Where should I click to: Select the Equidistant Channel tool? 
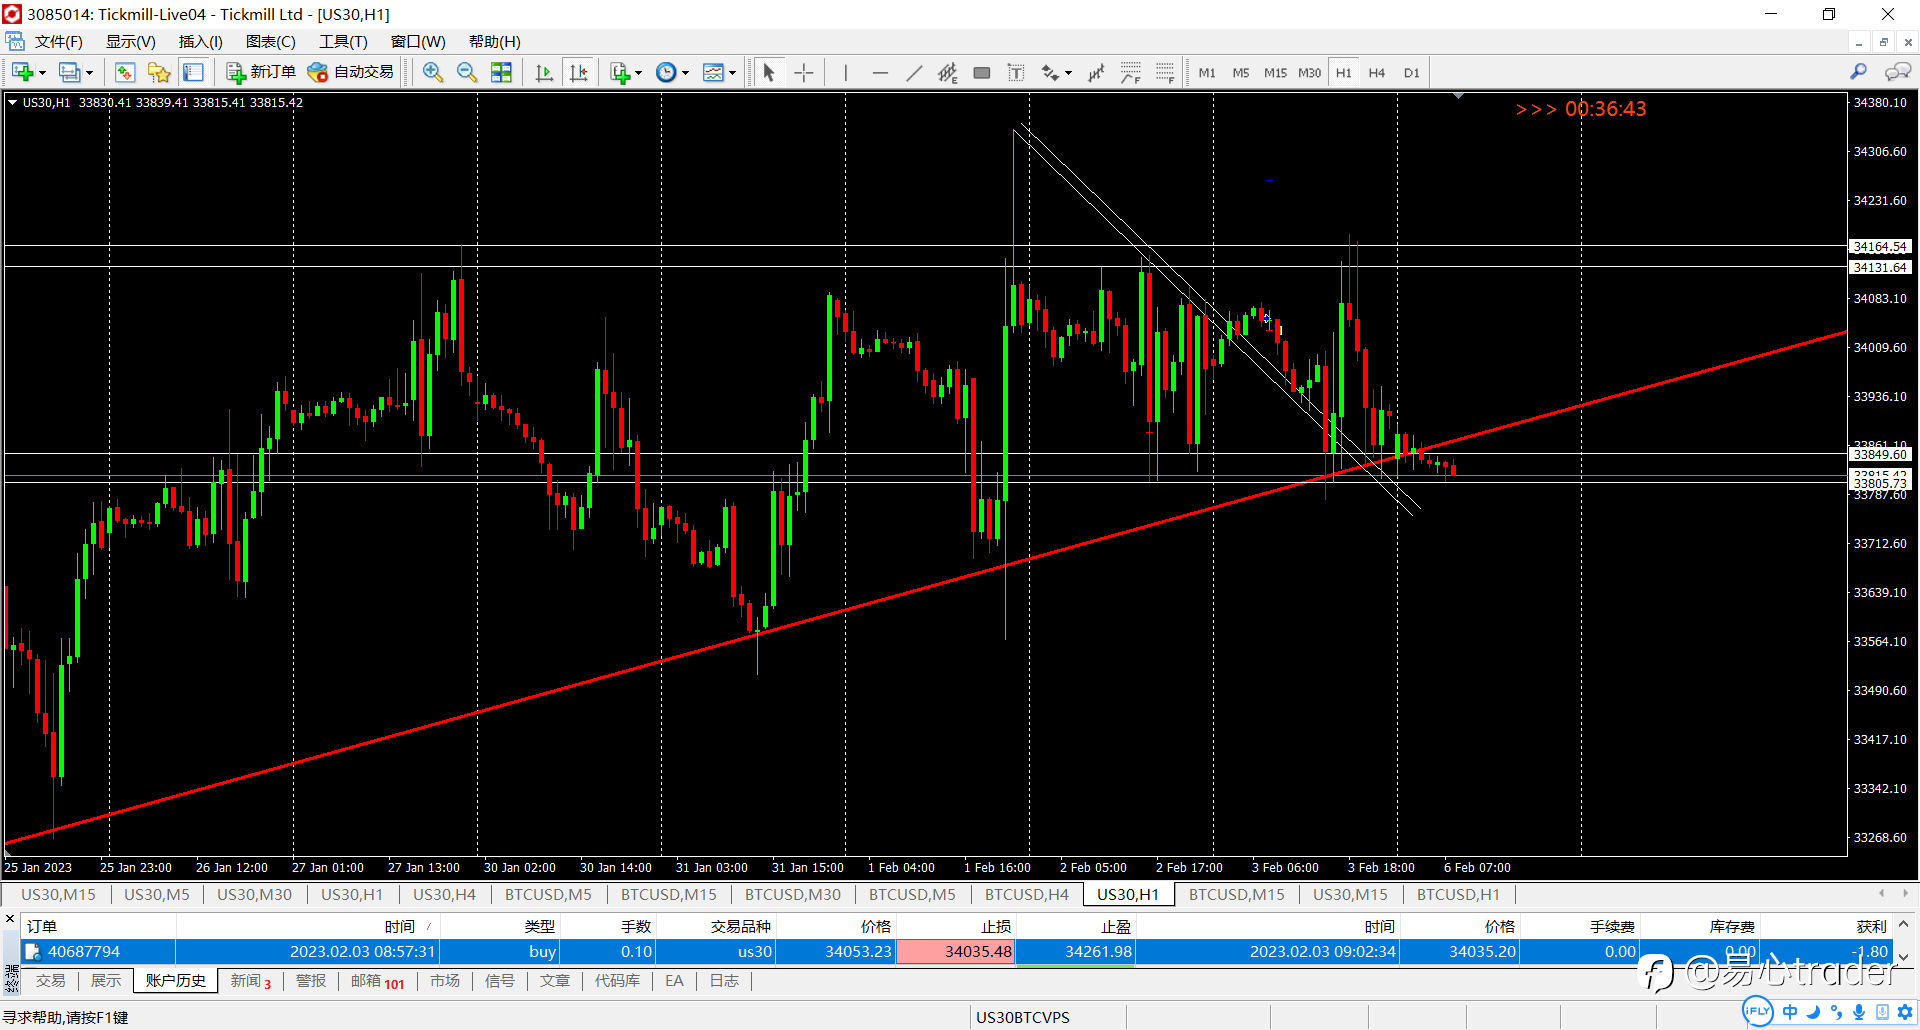point(948,72)
